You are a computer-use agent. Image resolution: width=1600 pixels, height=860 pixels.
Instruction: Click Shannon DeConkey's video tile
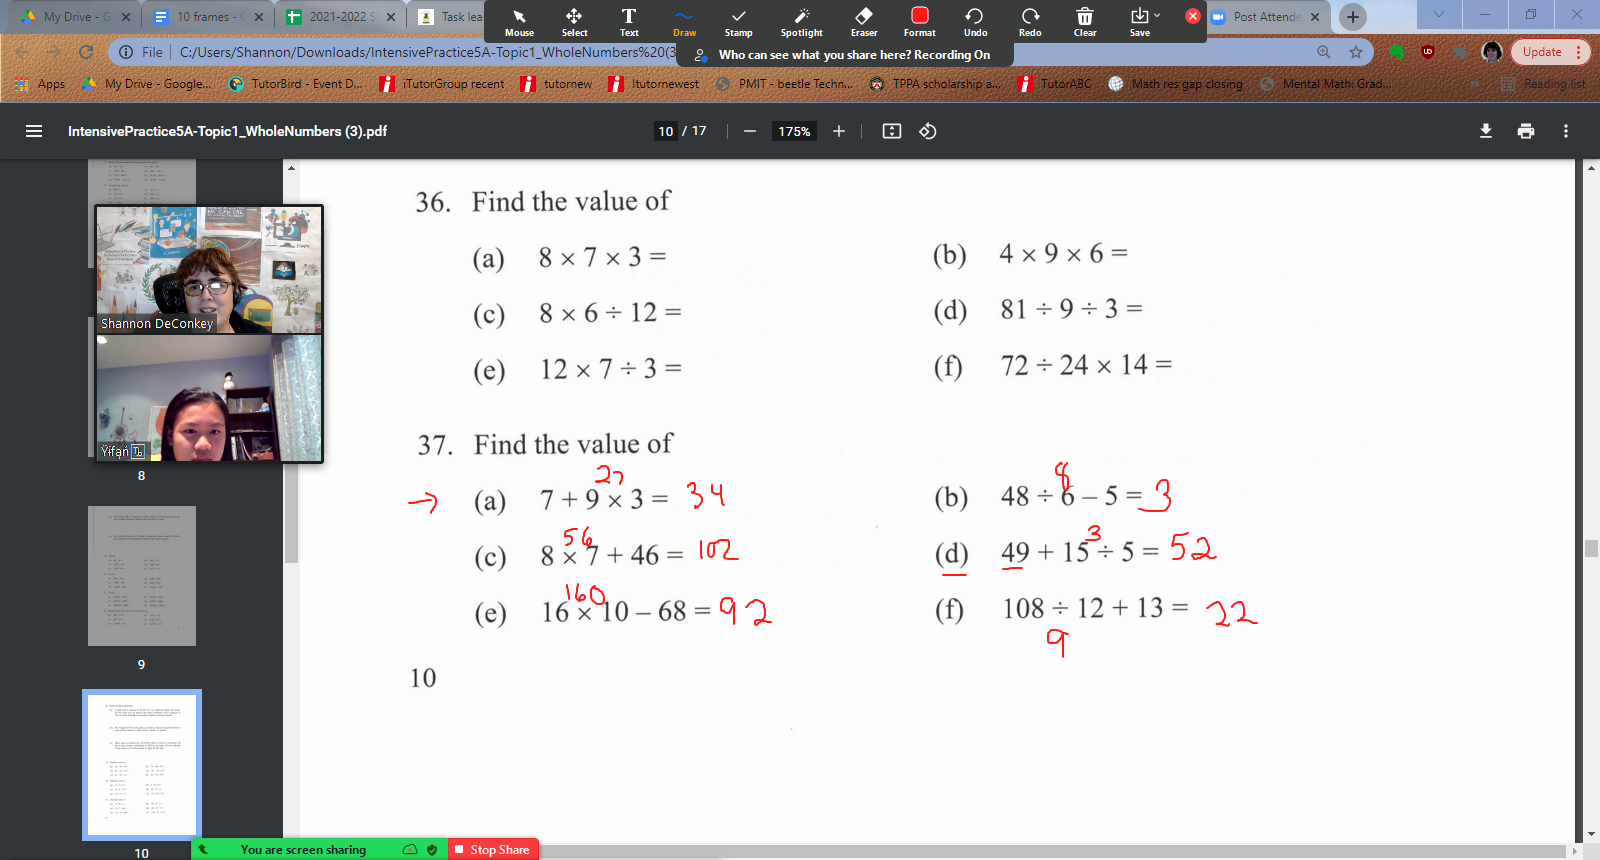click(209, 270)
